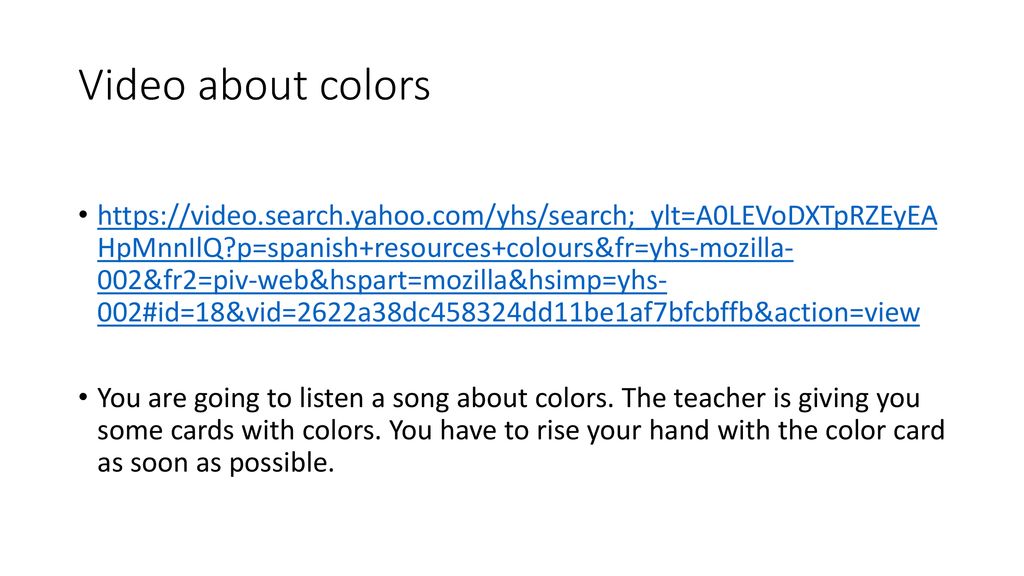Click the text as soon as possible
Image resolution: width=1024 pixels, height=576 pixels.
tap(216, 463)
